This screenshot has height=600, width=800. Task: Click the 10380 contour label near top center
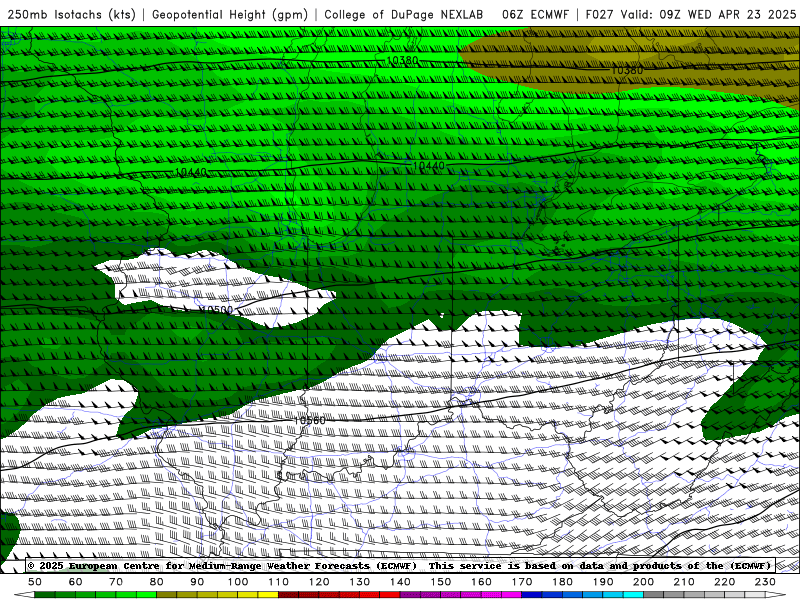[x=402, y=60]
